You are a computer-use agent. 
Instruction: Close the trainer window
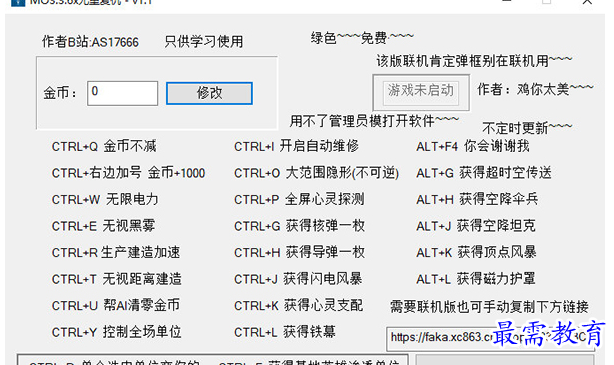point(587,2)
